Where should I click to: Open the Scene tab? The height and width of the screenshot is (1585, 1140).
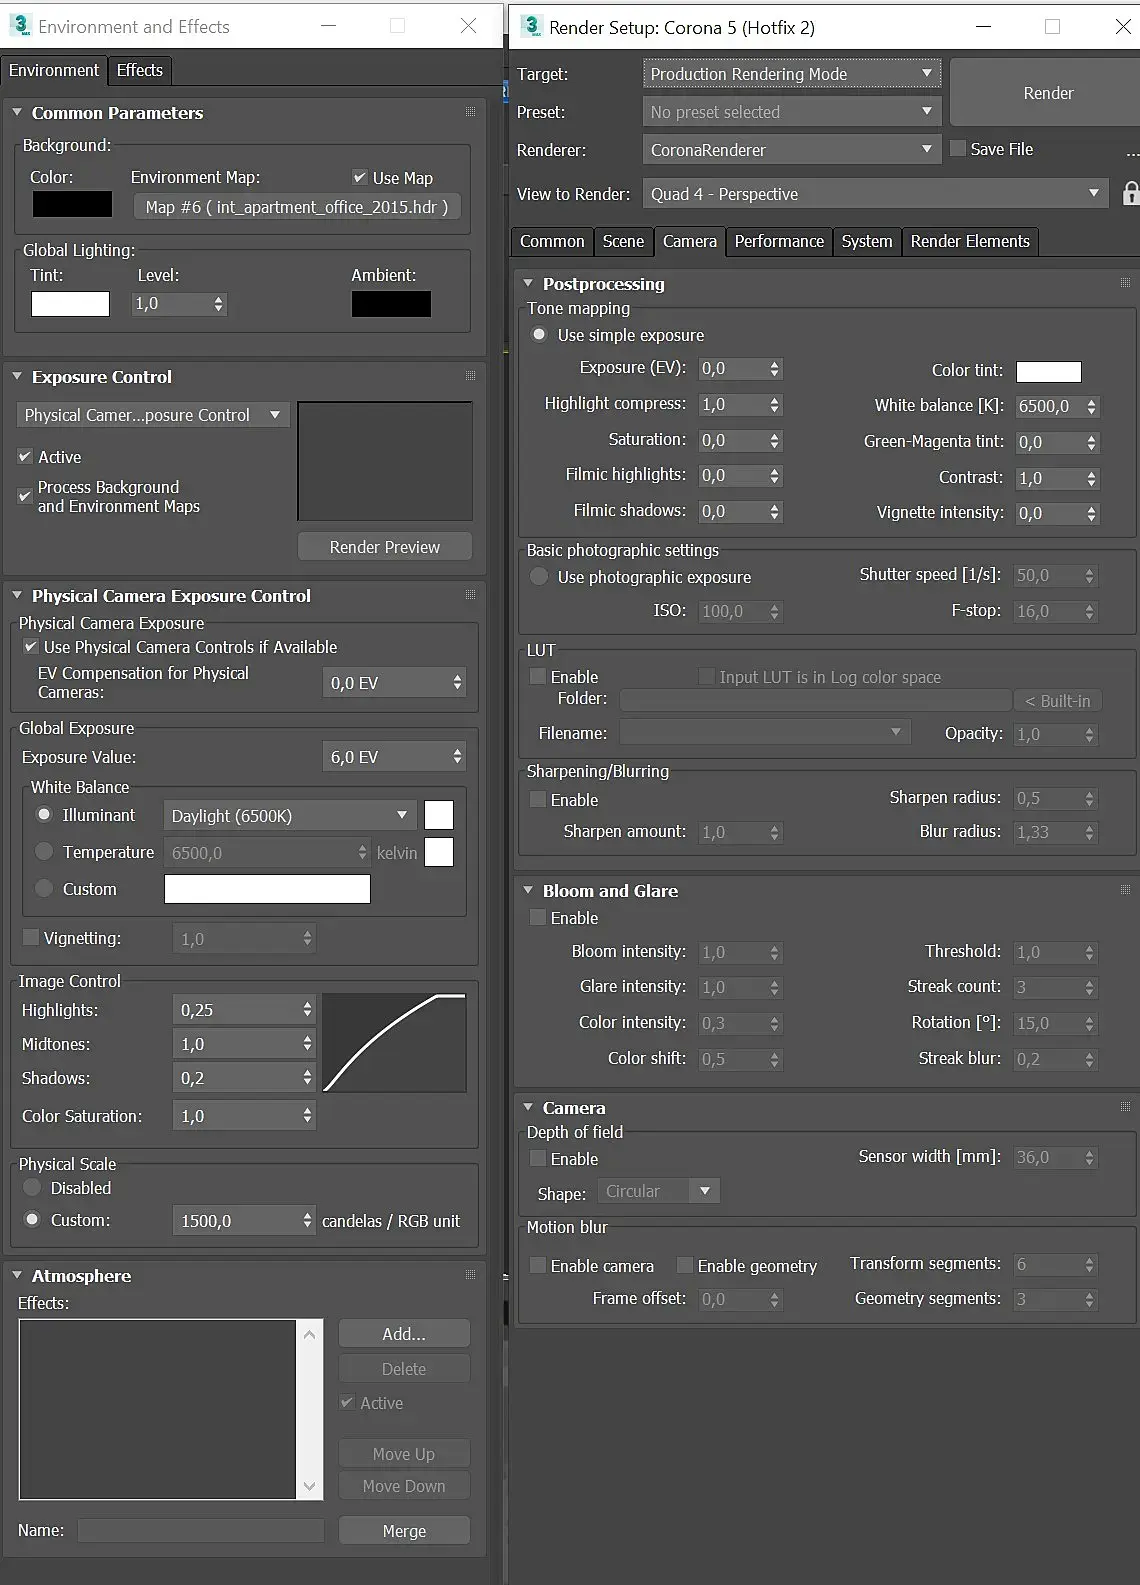click(623, 241)
